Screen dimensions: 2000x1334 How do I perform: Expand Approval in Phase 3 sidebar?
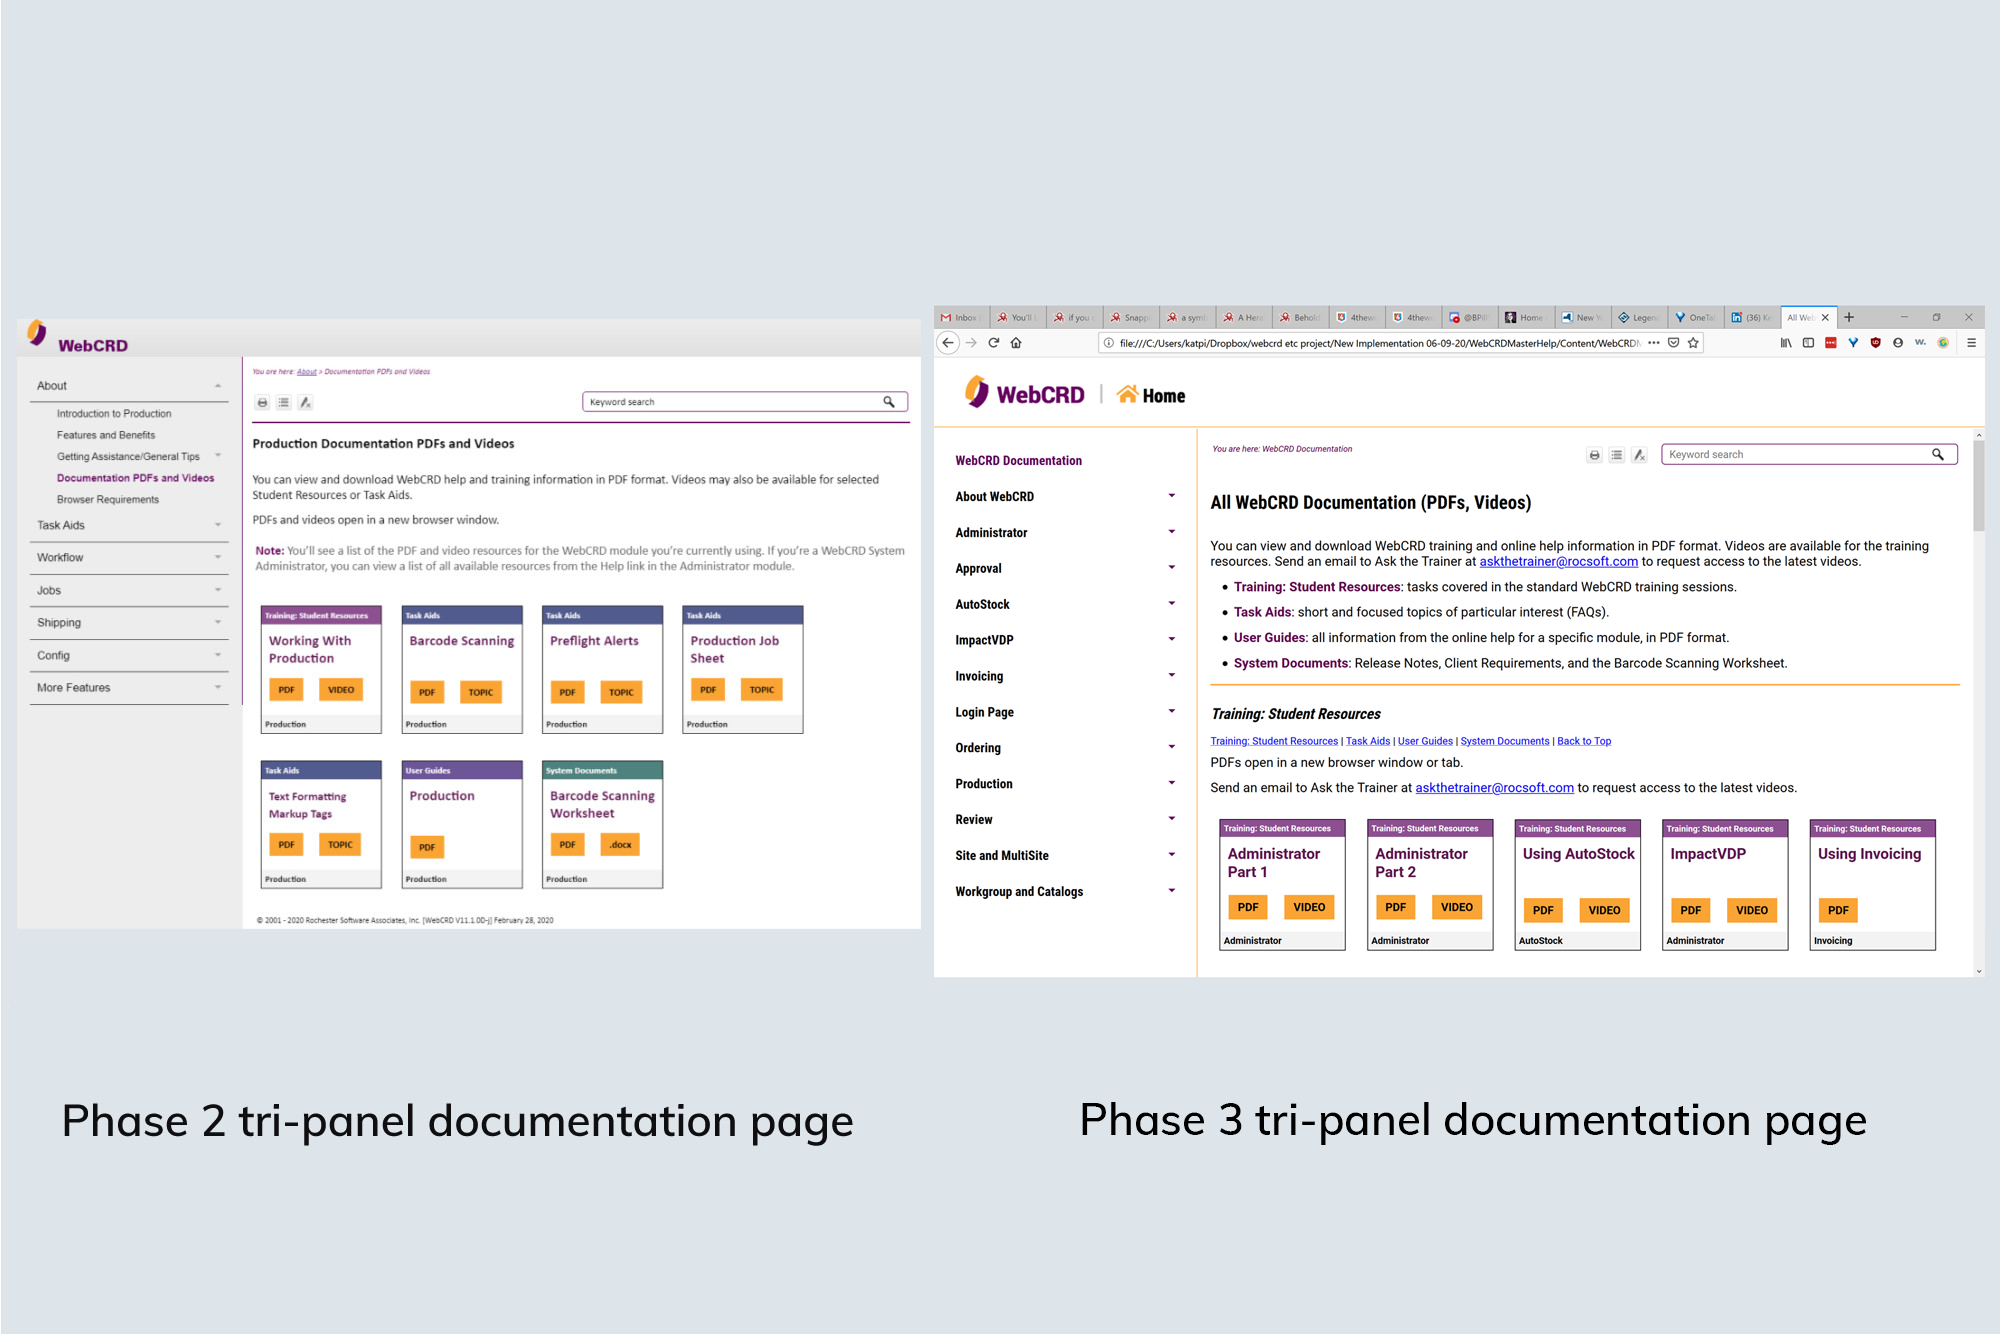pyautogui.click(x=1171, y=568)
